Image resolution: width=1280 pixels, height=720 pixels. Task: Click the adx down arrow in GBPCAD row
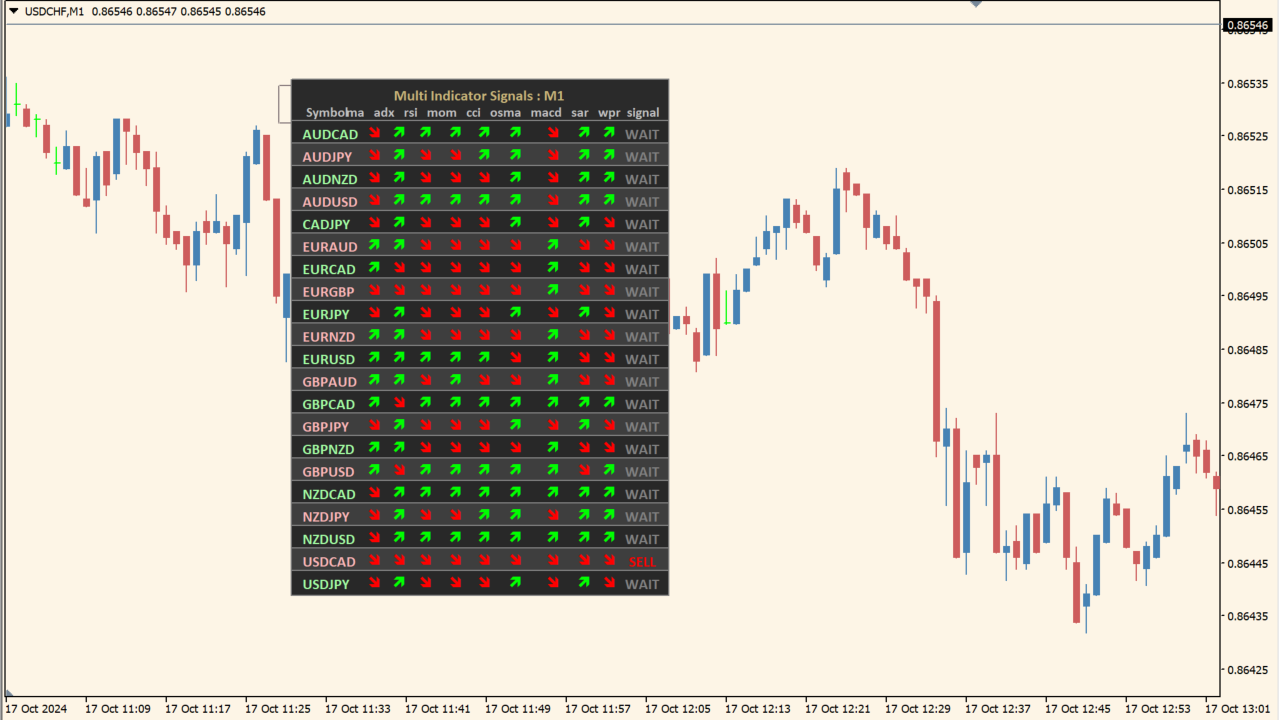tap(399, 402)
